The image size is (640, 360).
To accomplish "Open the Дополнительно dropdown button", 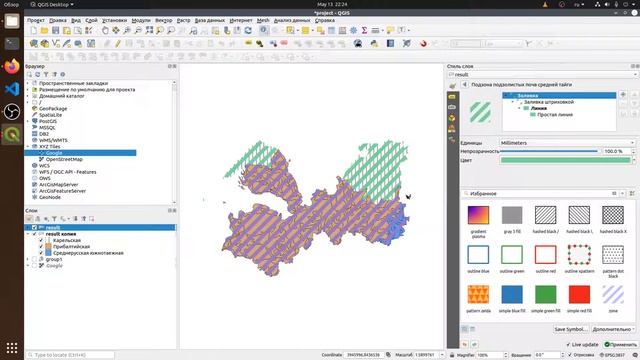I will (613, 329).
